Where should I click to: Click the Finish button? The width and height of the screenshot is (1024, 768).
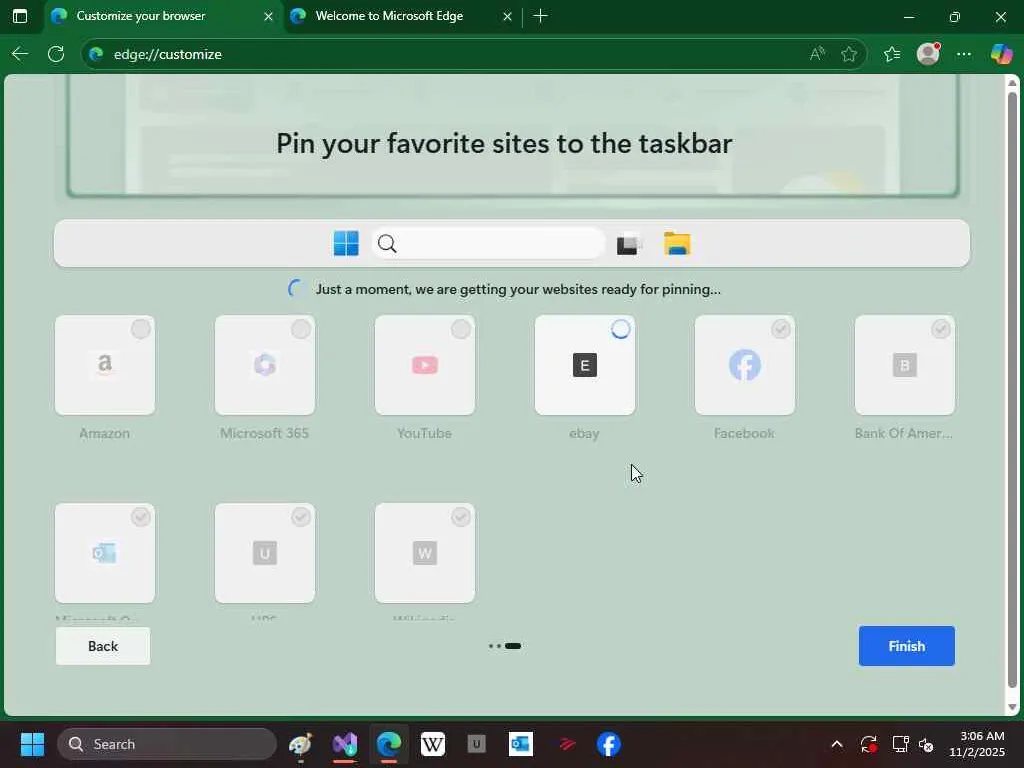click(906, 646)
